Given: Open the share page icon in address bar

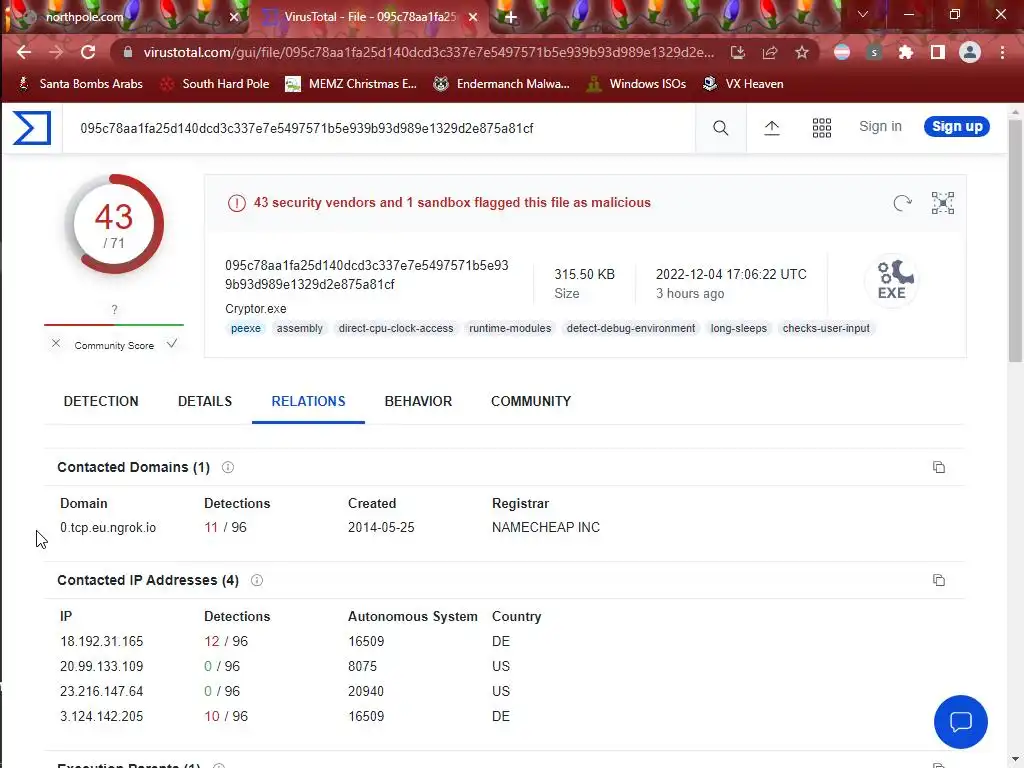Looking at the screenshot, I should tap(770, 52).
